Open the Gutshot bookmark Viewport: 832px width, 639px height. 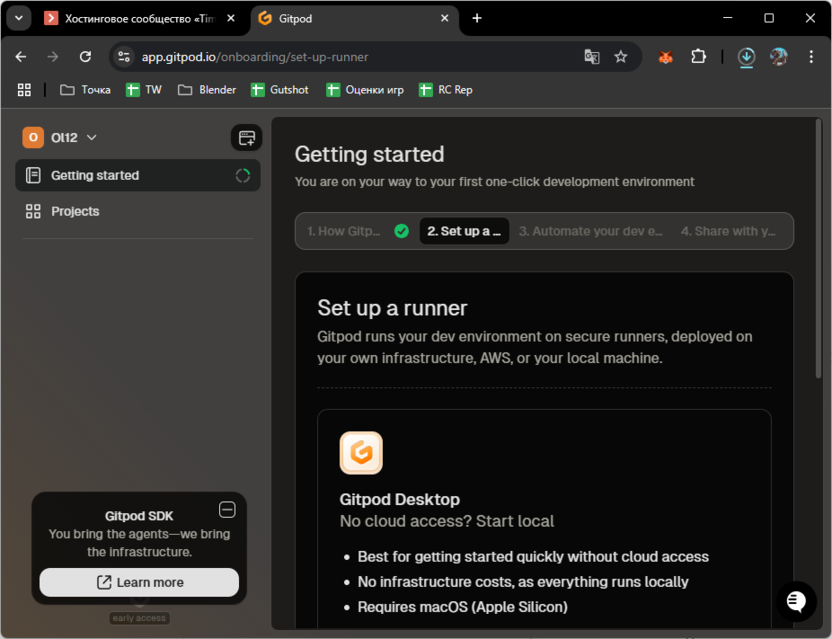[280, 90]
